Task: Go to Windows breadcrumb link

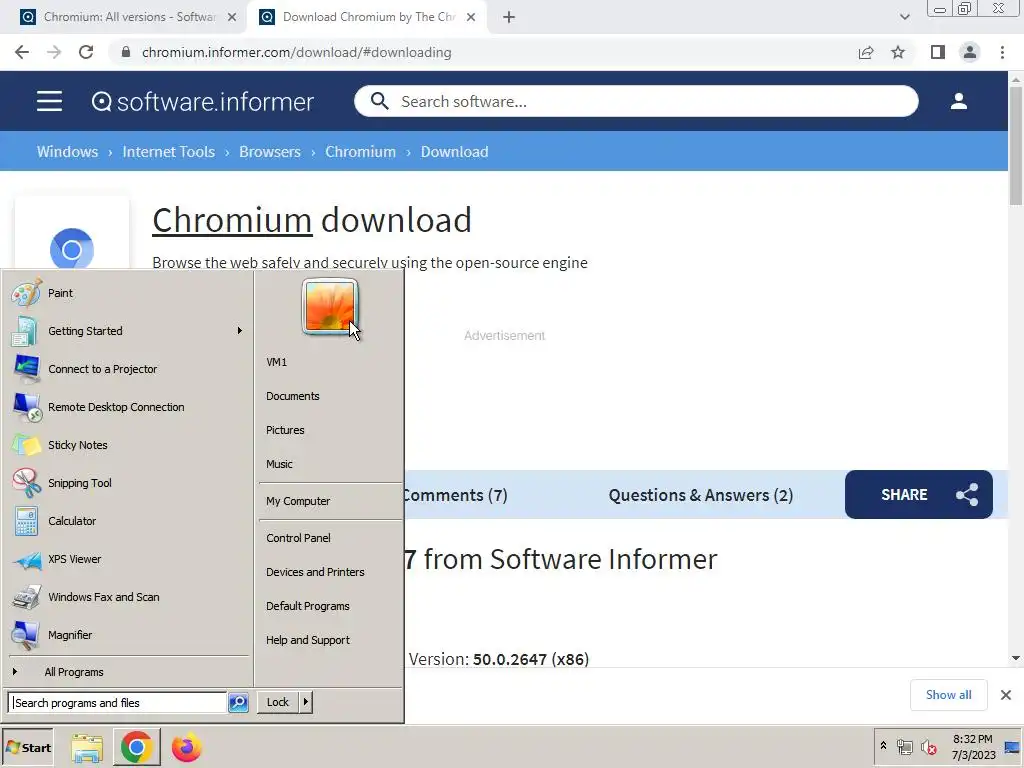Action: [67, 152]
